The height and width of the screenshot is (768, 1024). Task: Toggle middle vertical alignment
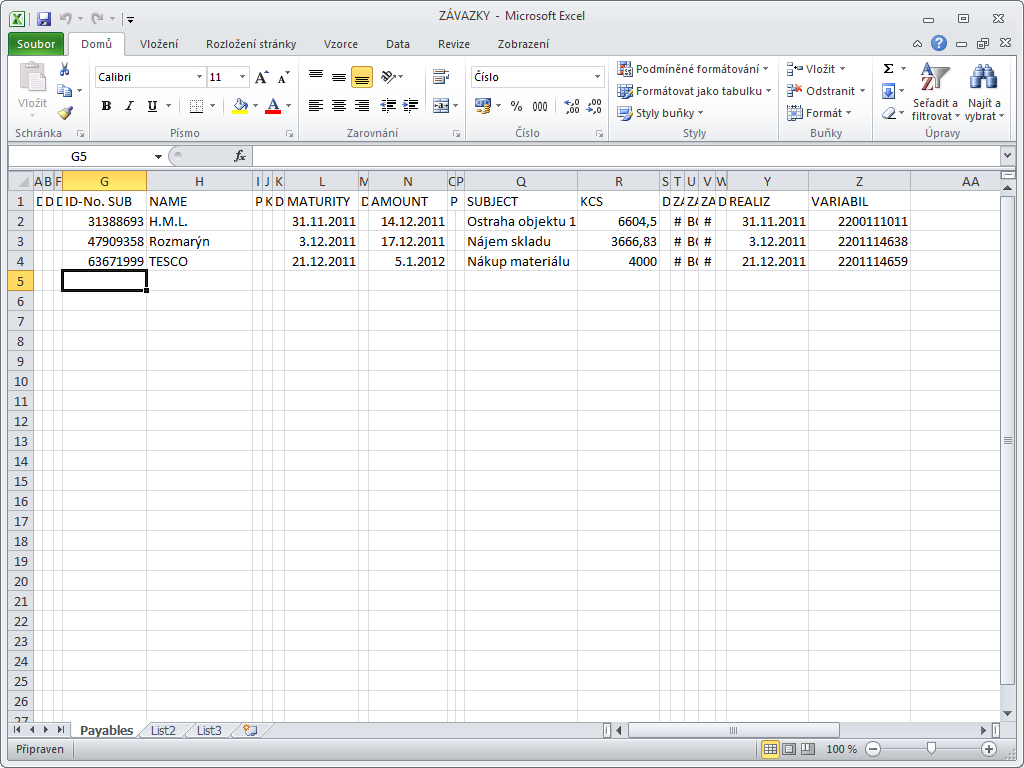coord(339,77)
